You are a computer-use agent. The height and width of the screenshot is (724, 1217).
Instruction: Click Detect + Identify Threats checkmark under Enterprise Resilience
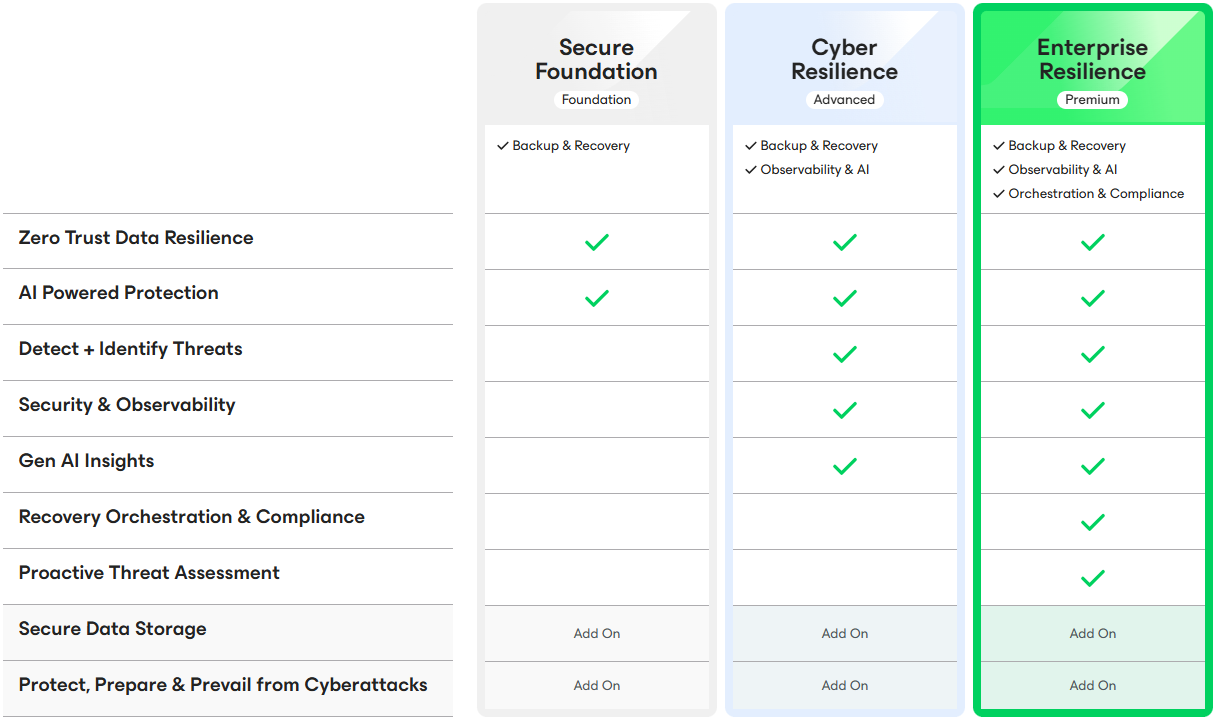point(1093,354)
